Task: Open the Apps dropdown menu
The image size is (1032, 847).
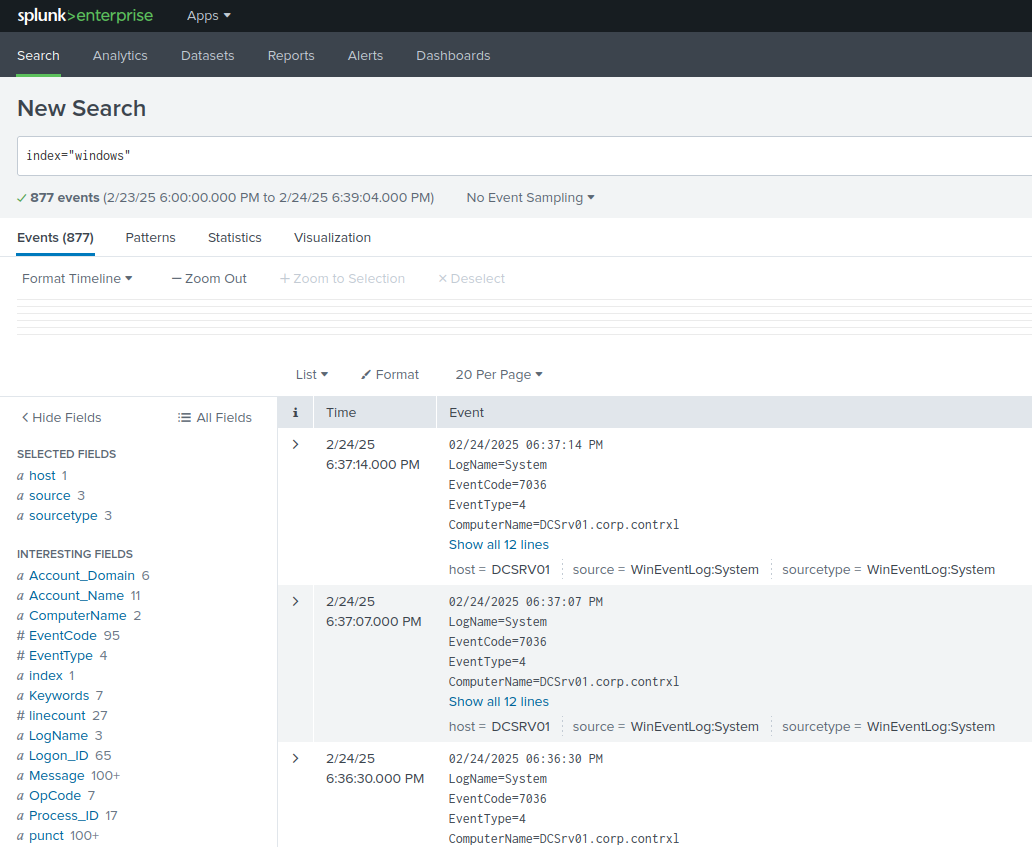Action: pyautogui.click(x=209, y=16)
